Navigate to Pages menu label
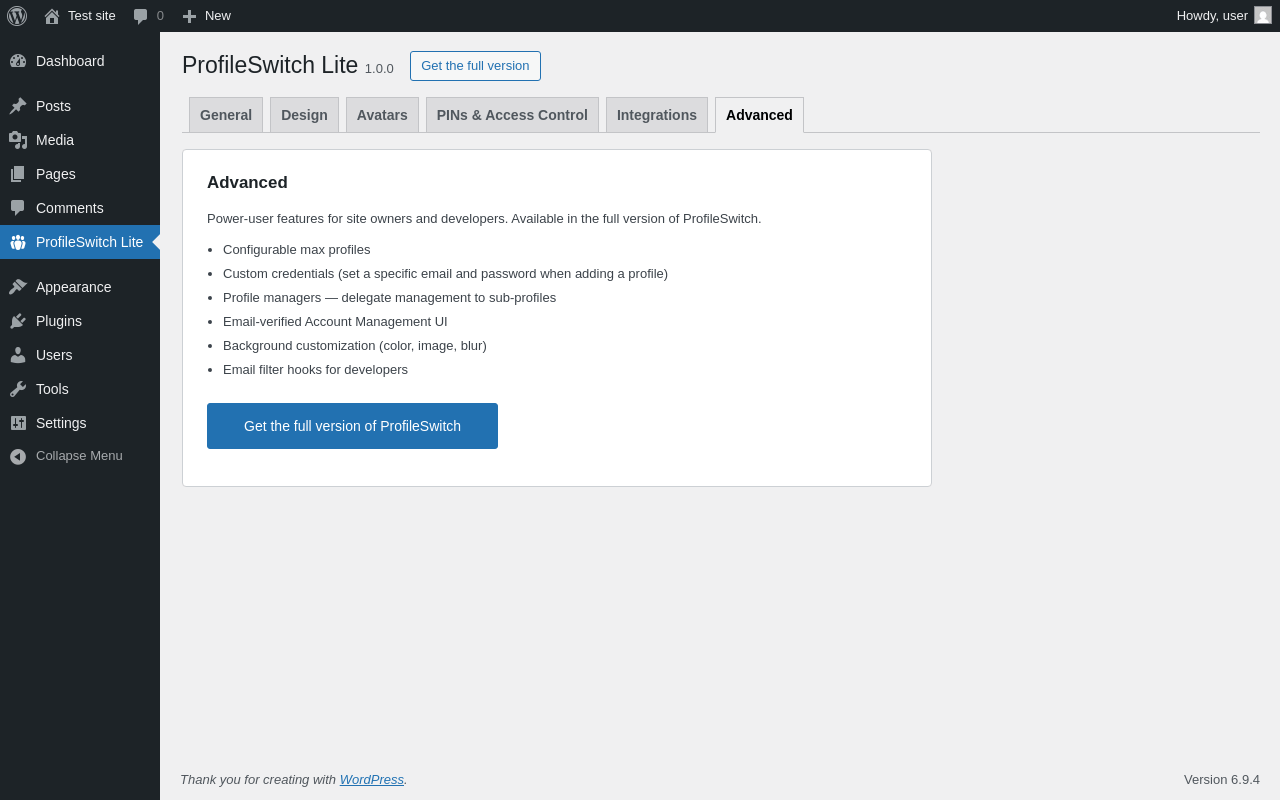Screen dimensions: 1280x800 (x=56, y=174)
